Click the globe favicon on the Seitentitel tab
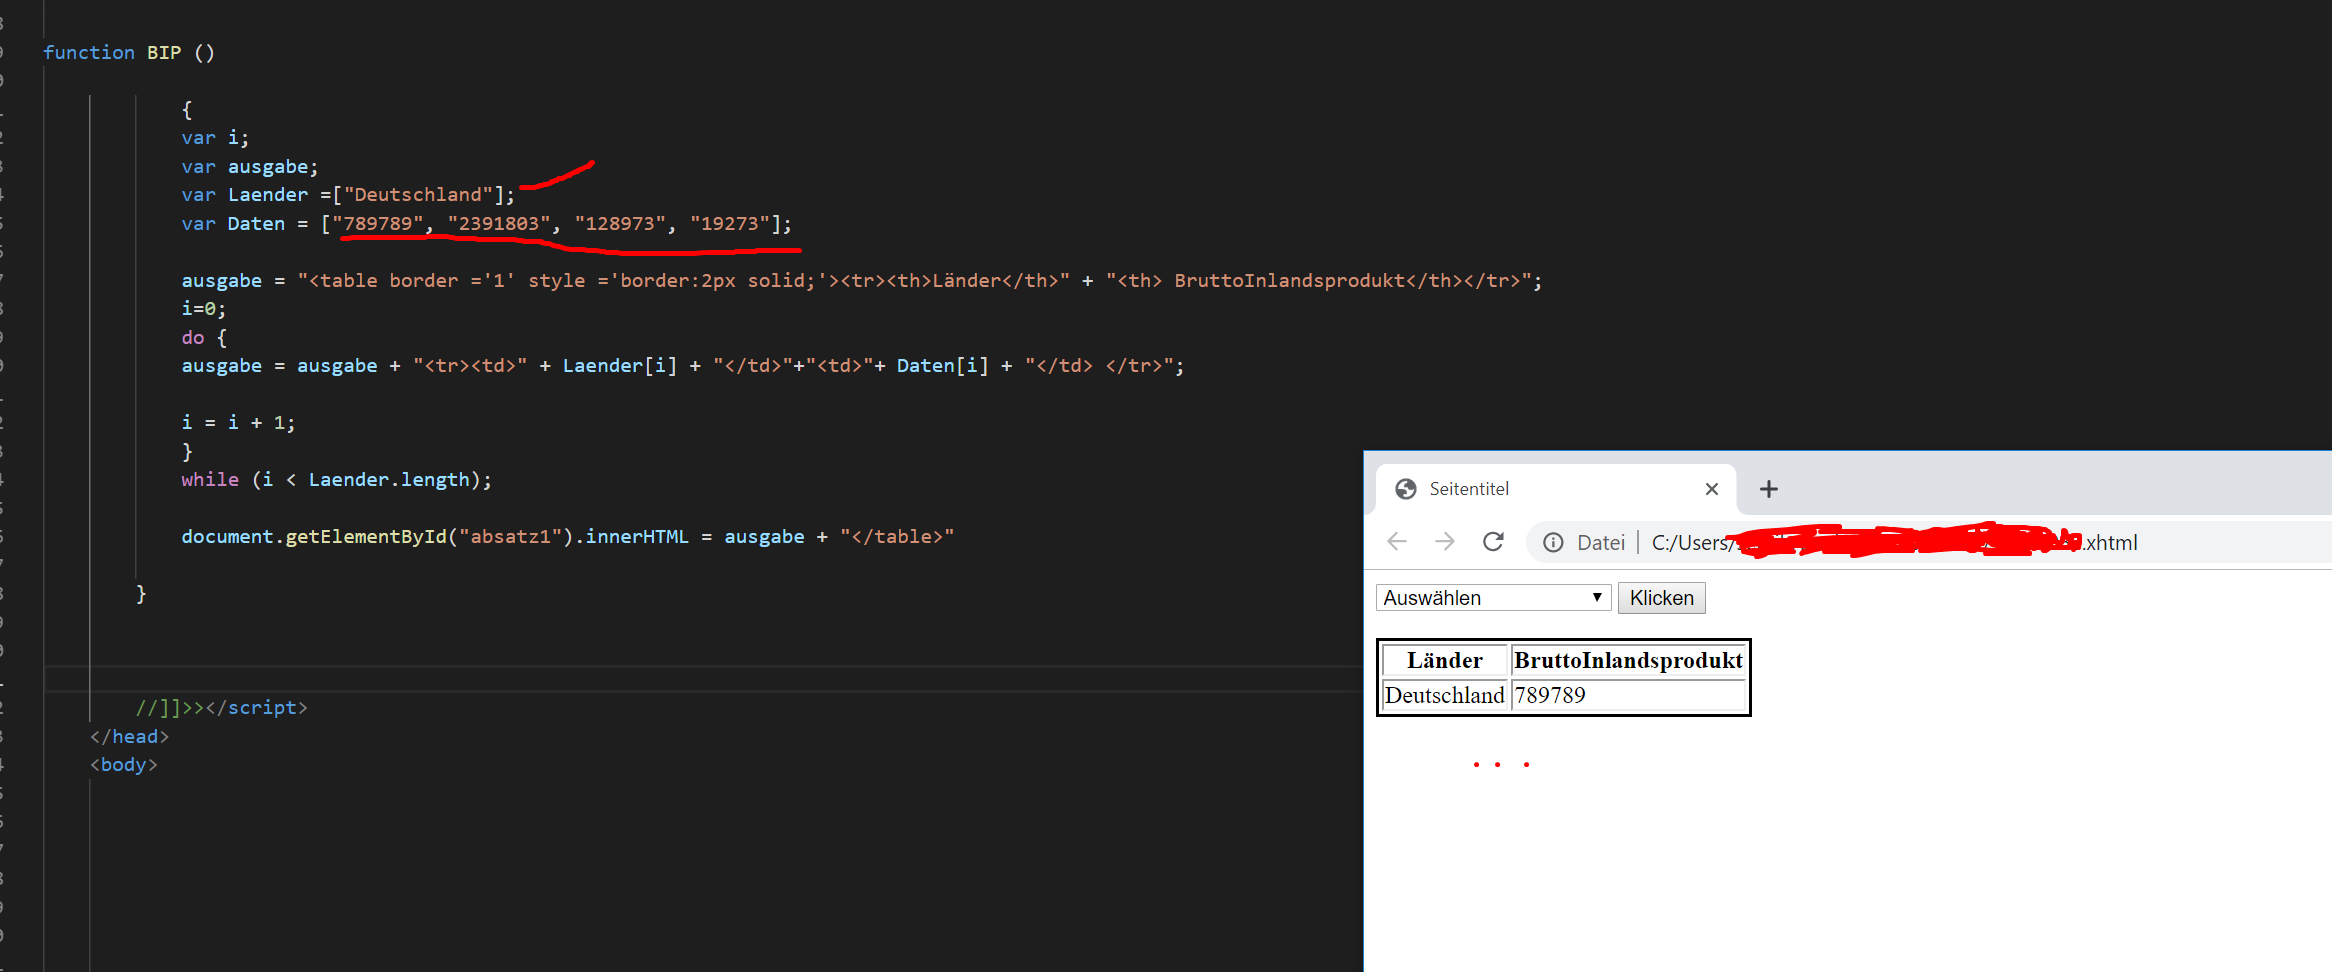This screenshot has width=2332, height=972. (x=1407, y=489)
